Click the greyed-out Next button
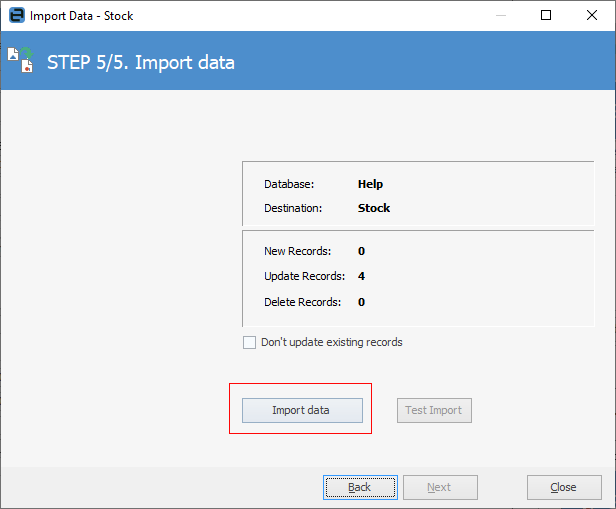This screenshot has height=509, width=616. (x=439, y=487)
